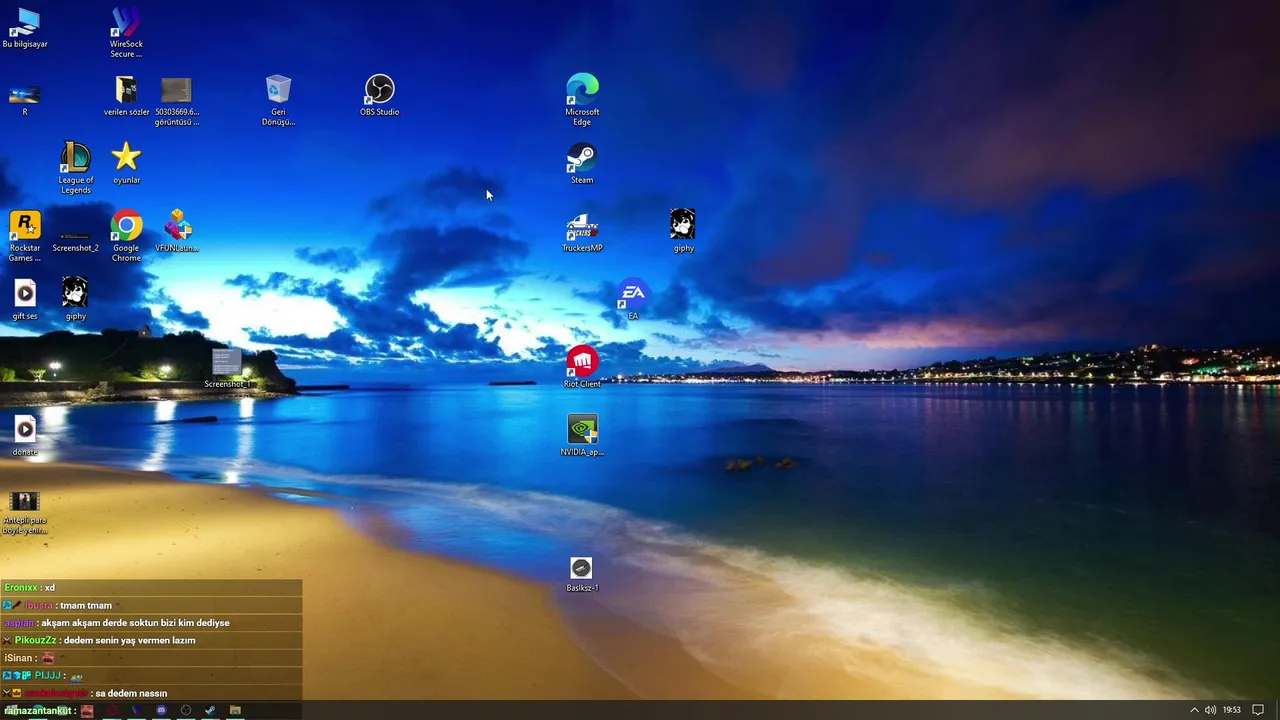
Task: Open the verilen sözler folder
Action: tap(126, 95)
